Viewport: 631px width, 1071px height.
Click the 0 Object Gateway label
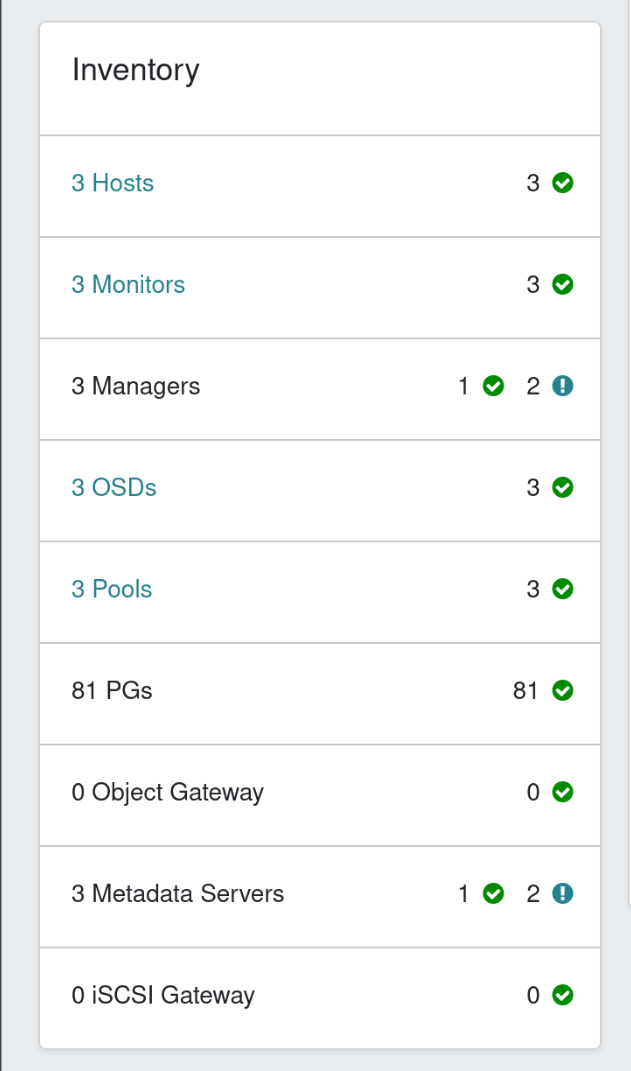pyautogui.click(x=168, y=793)
